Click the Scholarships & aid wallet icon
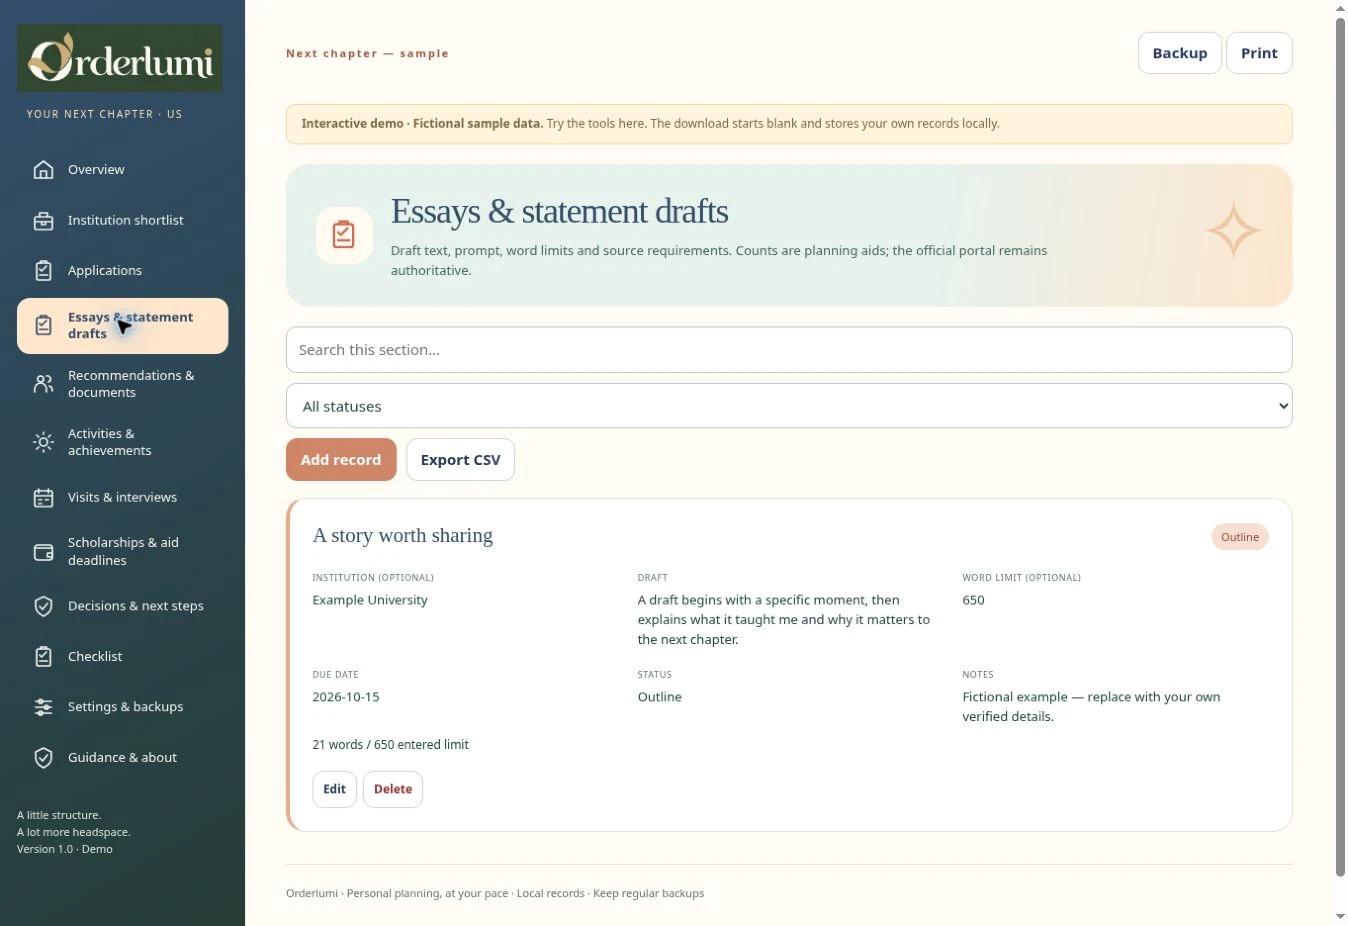 pyautogui.click(x=43, y=552)
